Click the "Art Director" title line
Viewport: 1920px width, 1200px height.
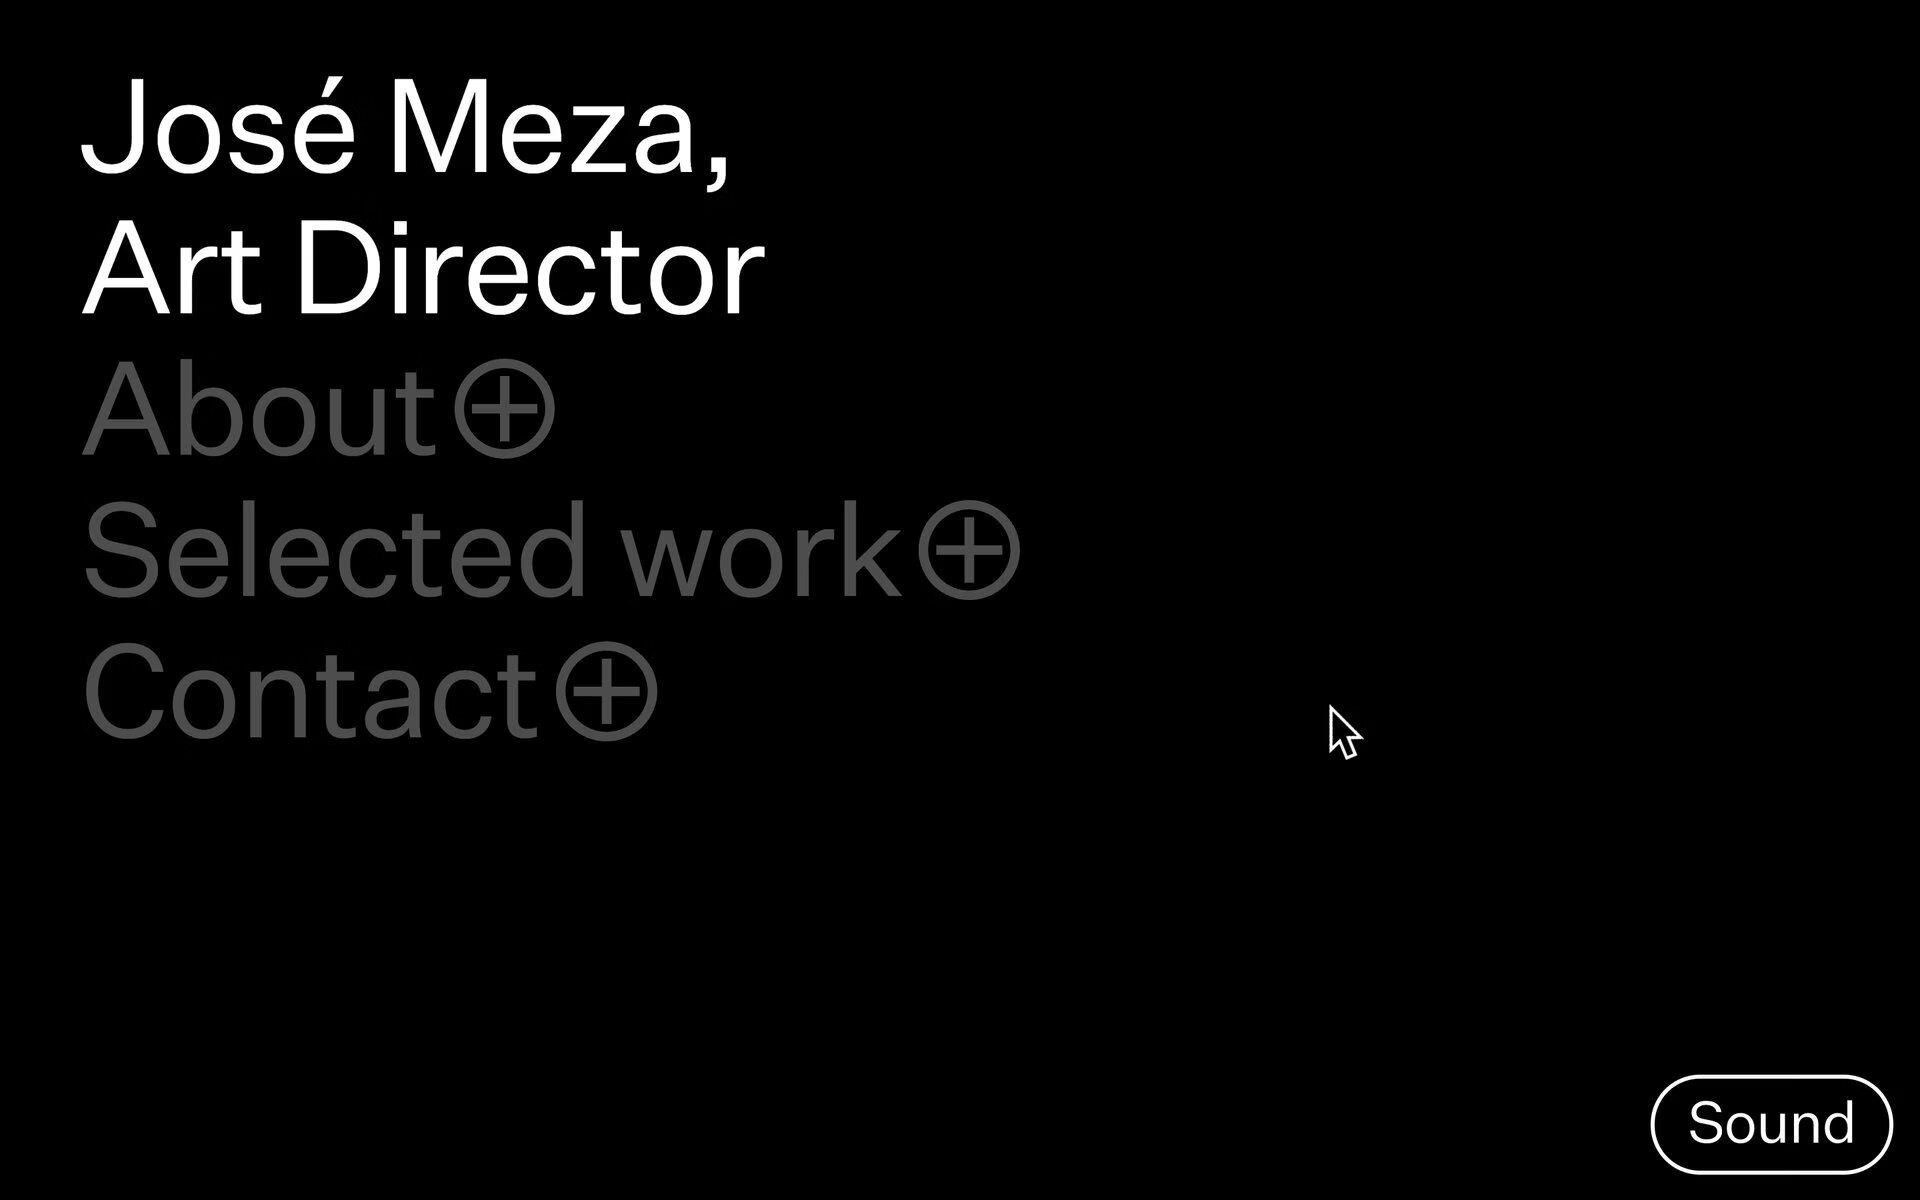(x=423, y=270)
